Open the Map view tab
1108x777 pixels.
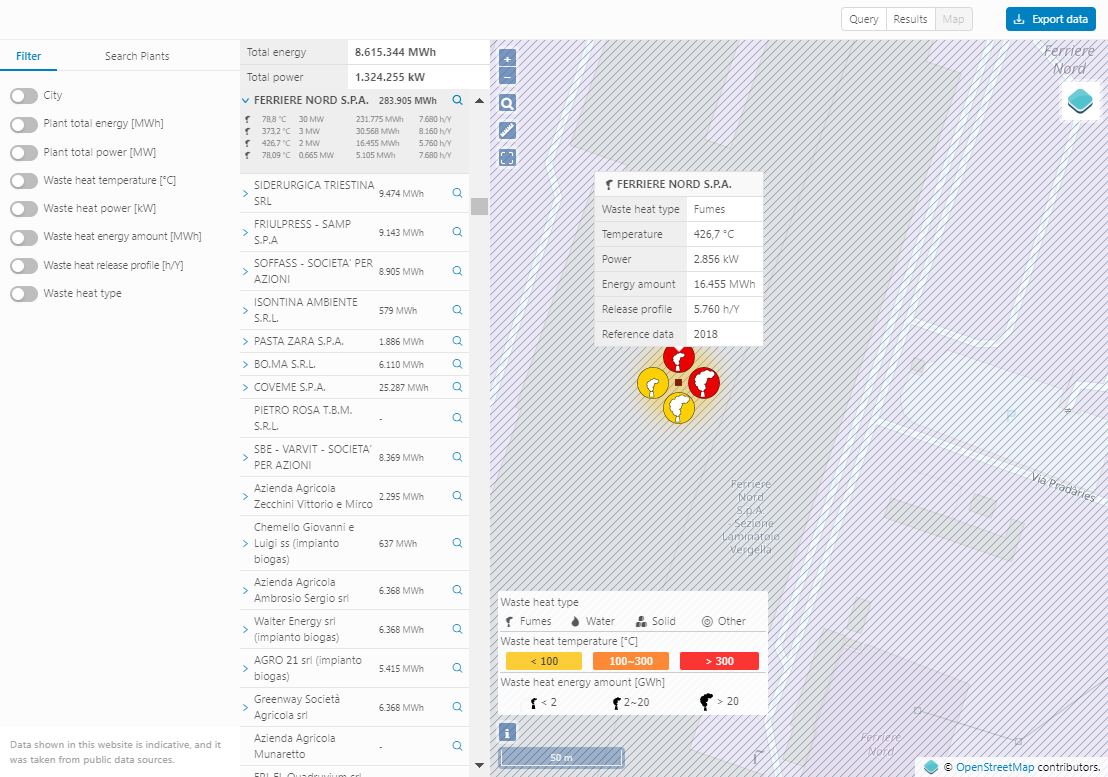pyautogui.click(x=953, y=19)
